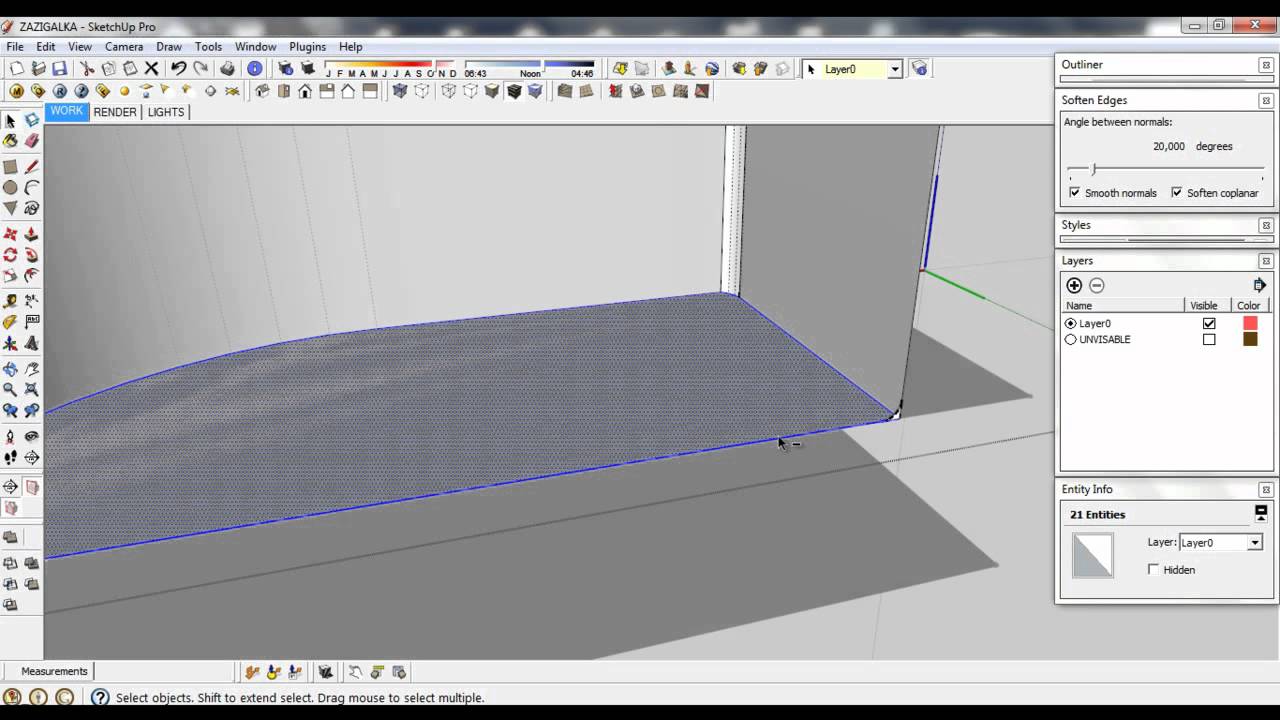Enable X-Ray face style cube
The height and width of the screenshot is (720, 1280).
[x=400, y=91]
